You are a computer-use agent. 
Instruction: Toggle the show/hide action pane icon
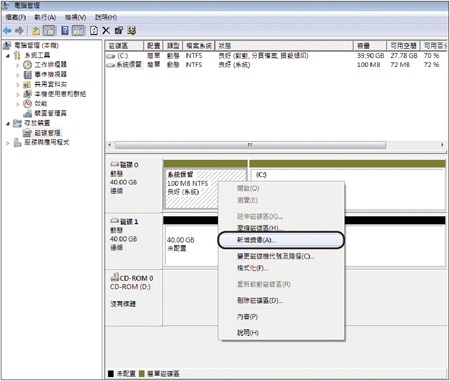tap(78, 31)
